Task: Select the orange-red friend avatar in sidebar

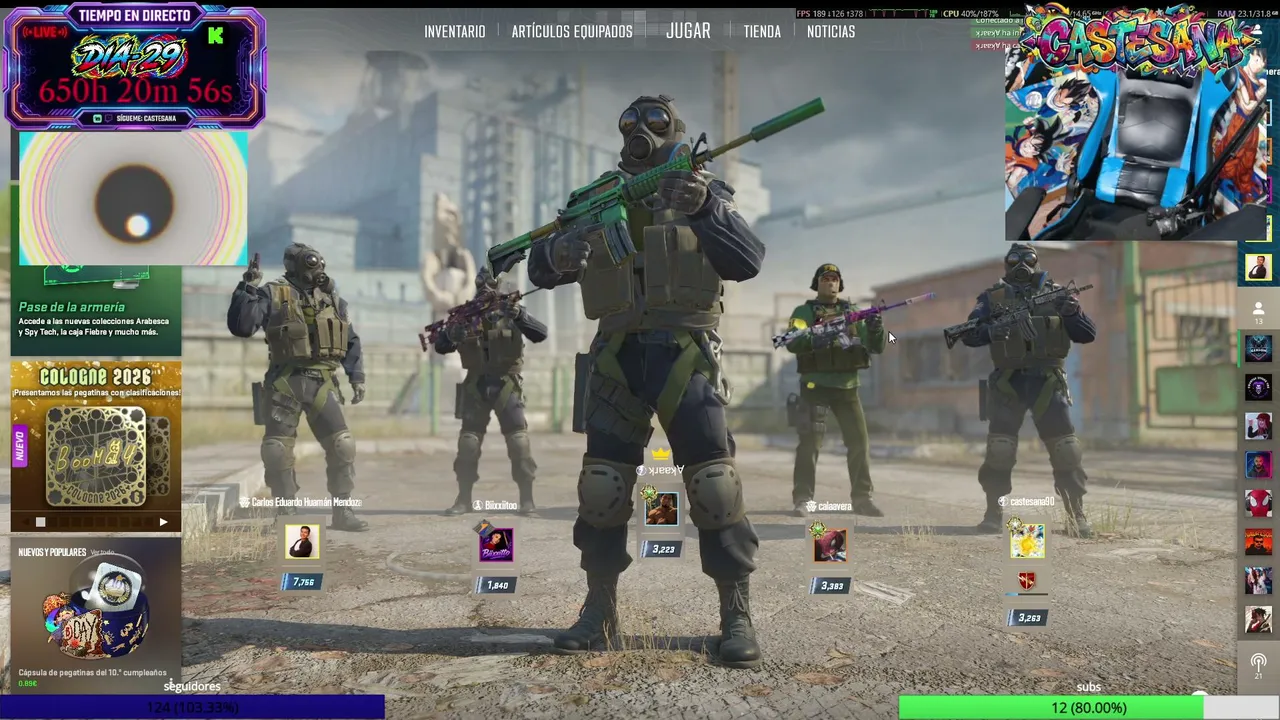Action: pos(1258,542)
